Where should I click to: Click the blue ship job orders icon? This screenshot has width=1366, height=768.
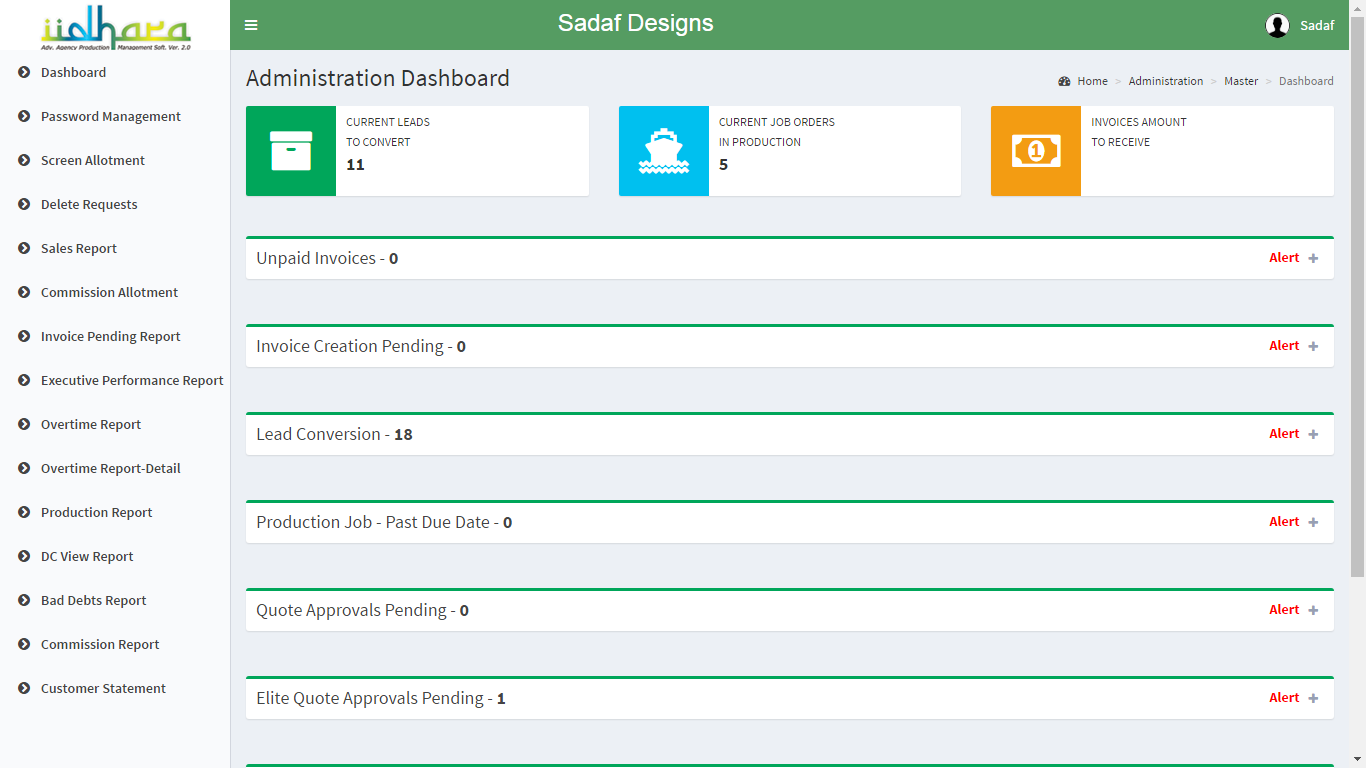(x=664, y=151)
